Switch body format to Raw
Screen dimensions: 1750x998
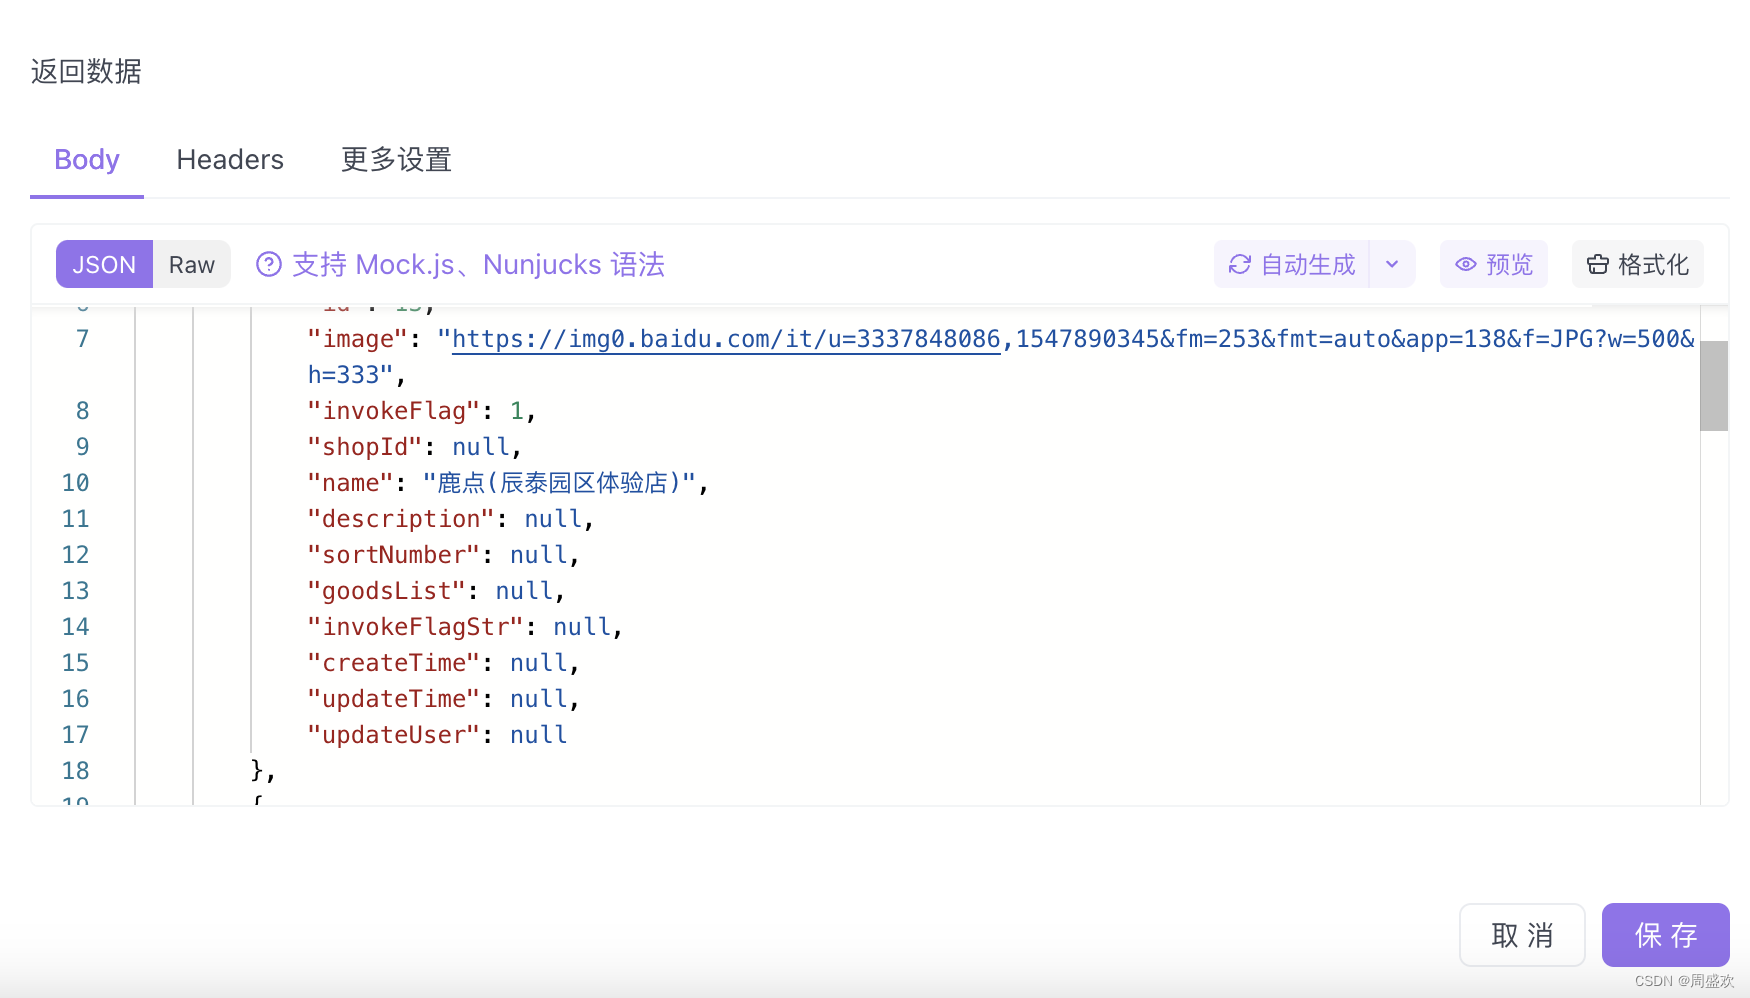point(192,264)
